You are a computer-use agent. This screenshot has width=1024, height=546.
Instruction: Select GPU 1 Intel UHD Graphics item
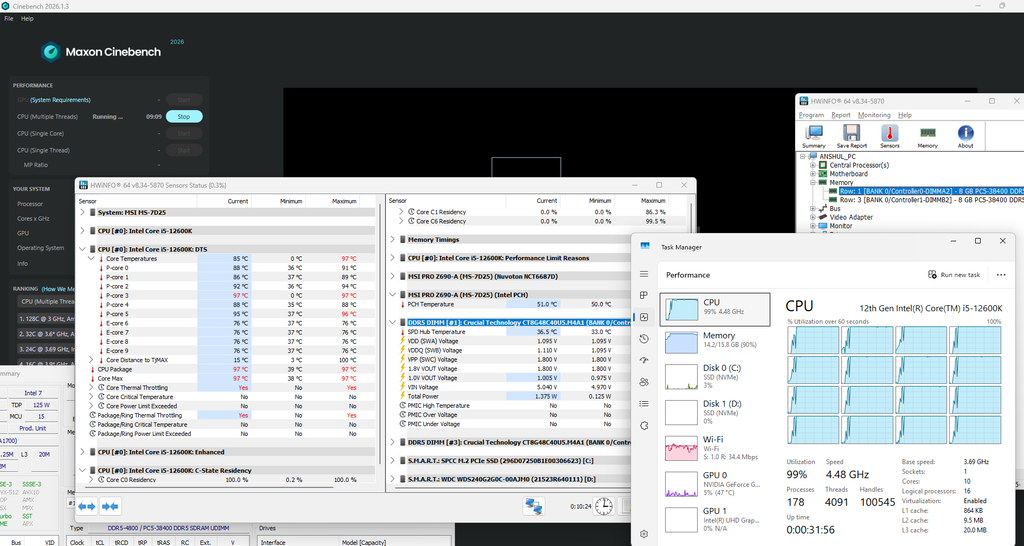[x=715, y=521]
